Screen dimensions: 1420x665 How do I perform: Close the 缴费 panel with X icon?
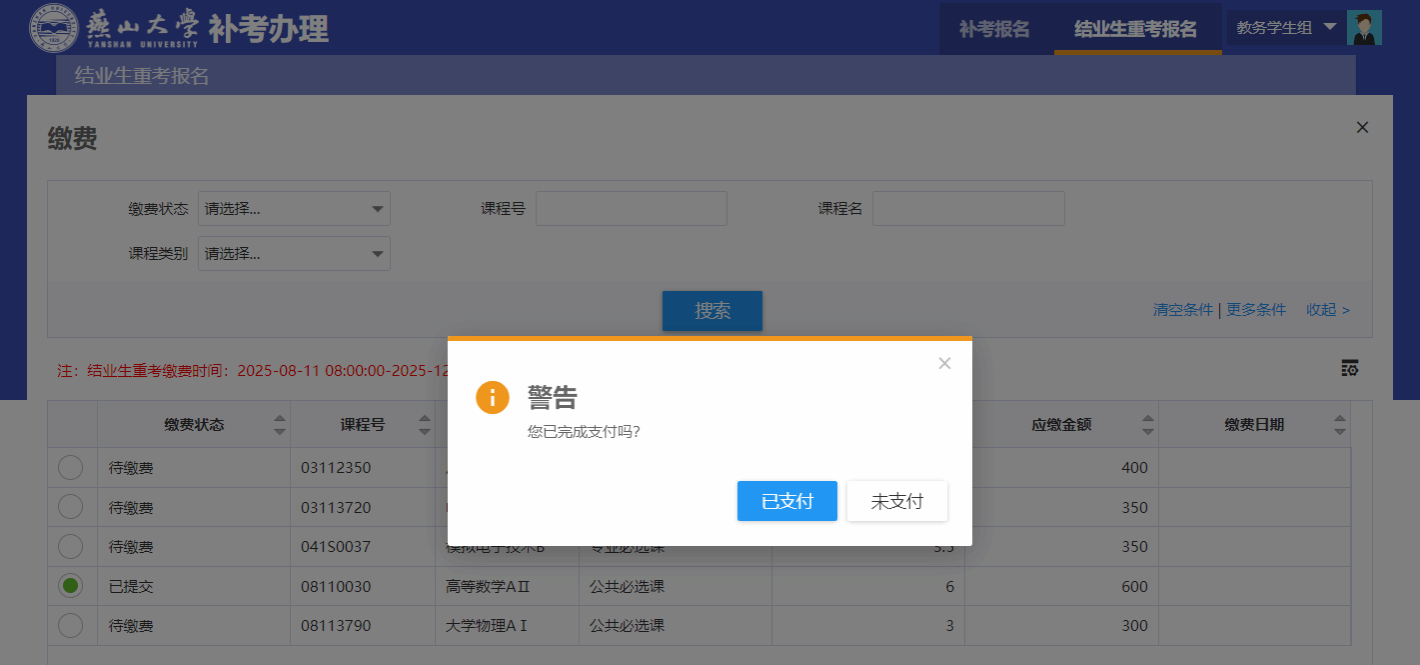[1362, 127]
